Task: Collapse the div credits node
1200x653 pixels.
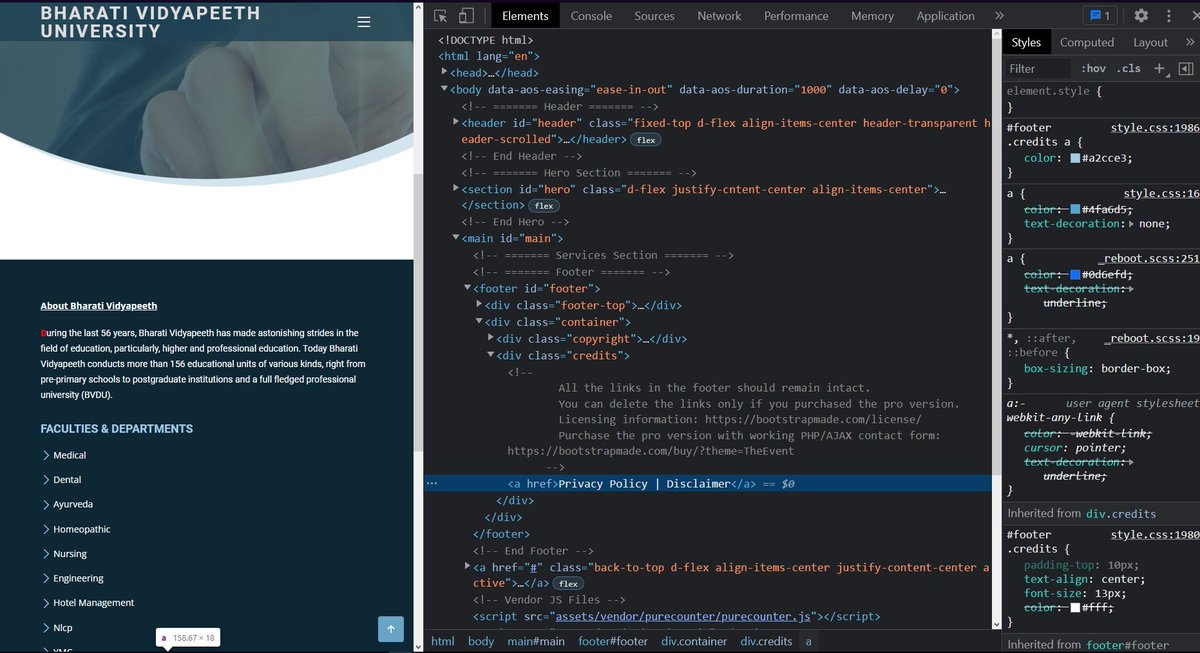Action: tap(490, 355)
